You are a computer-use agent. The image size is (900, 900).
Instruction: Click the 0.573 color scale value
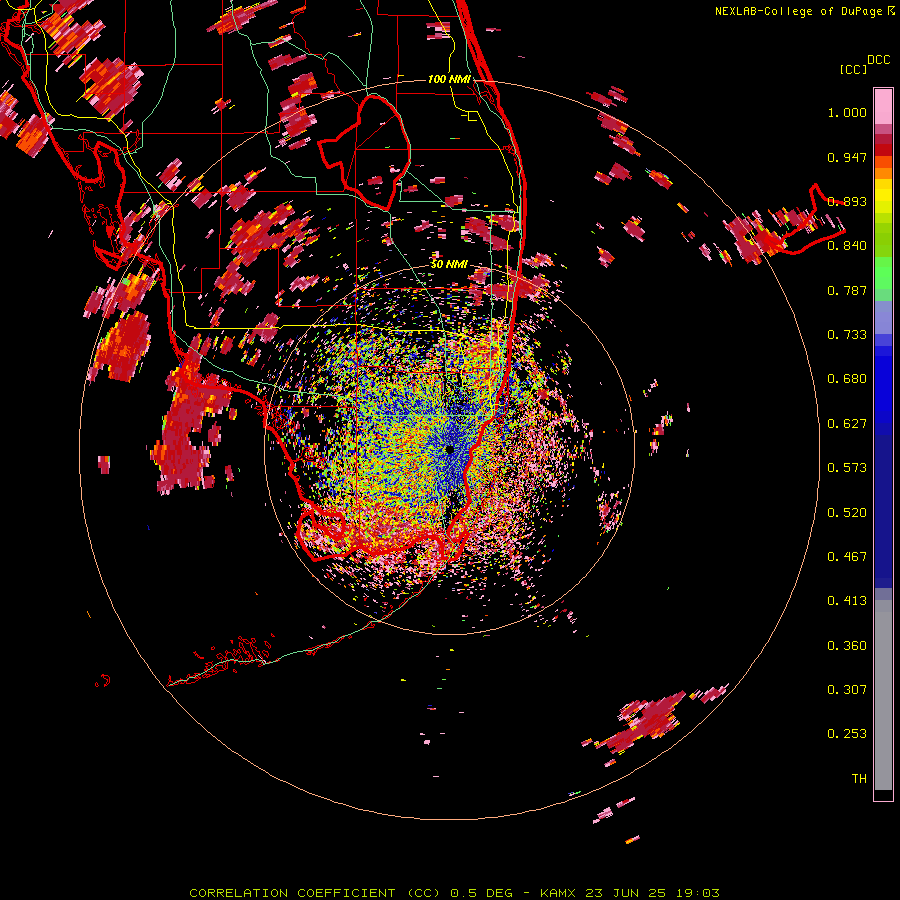pyautogui.click(x=847, y=468)
